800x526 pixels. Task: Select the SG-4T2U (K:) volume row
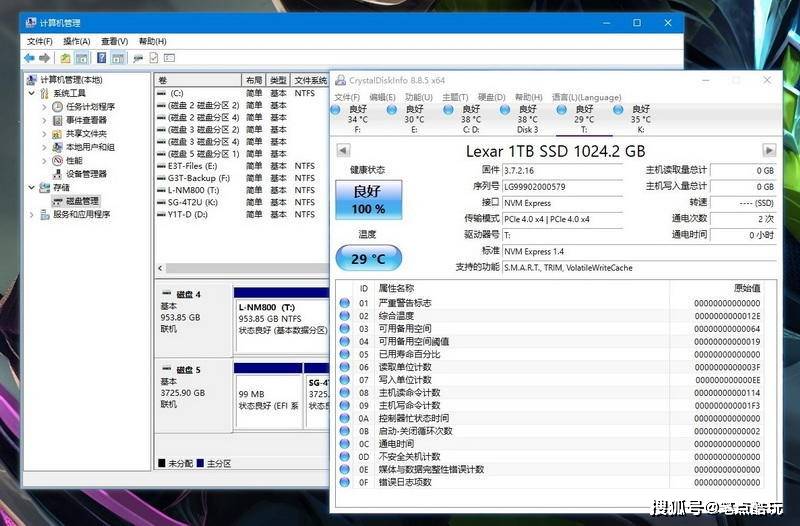(242, 203)
